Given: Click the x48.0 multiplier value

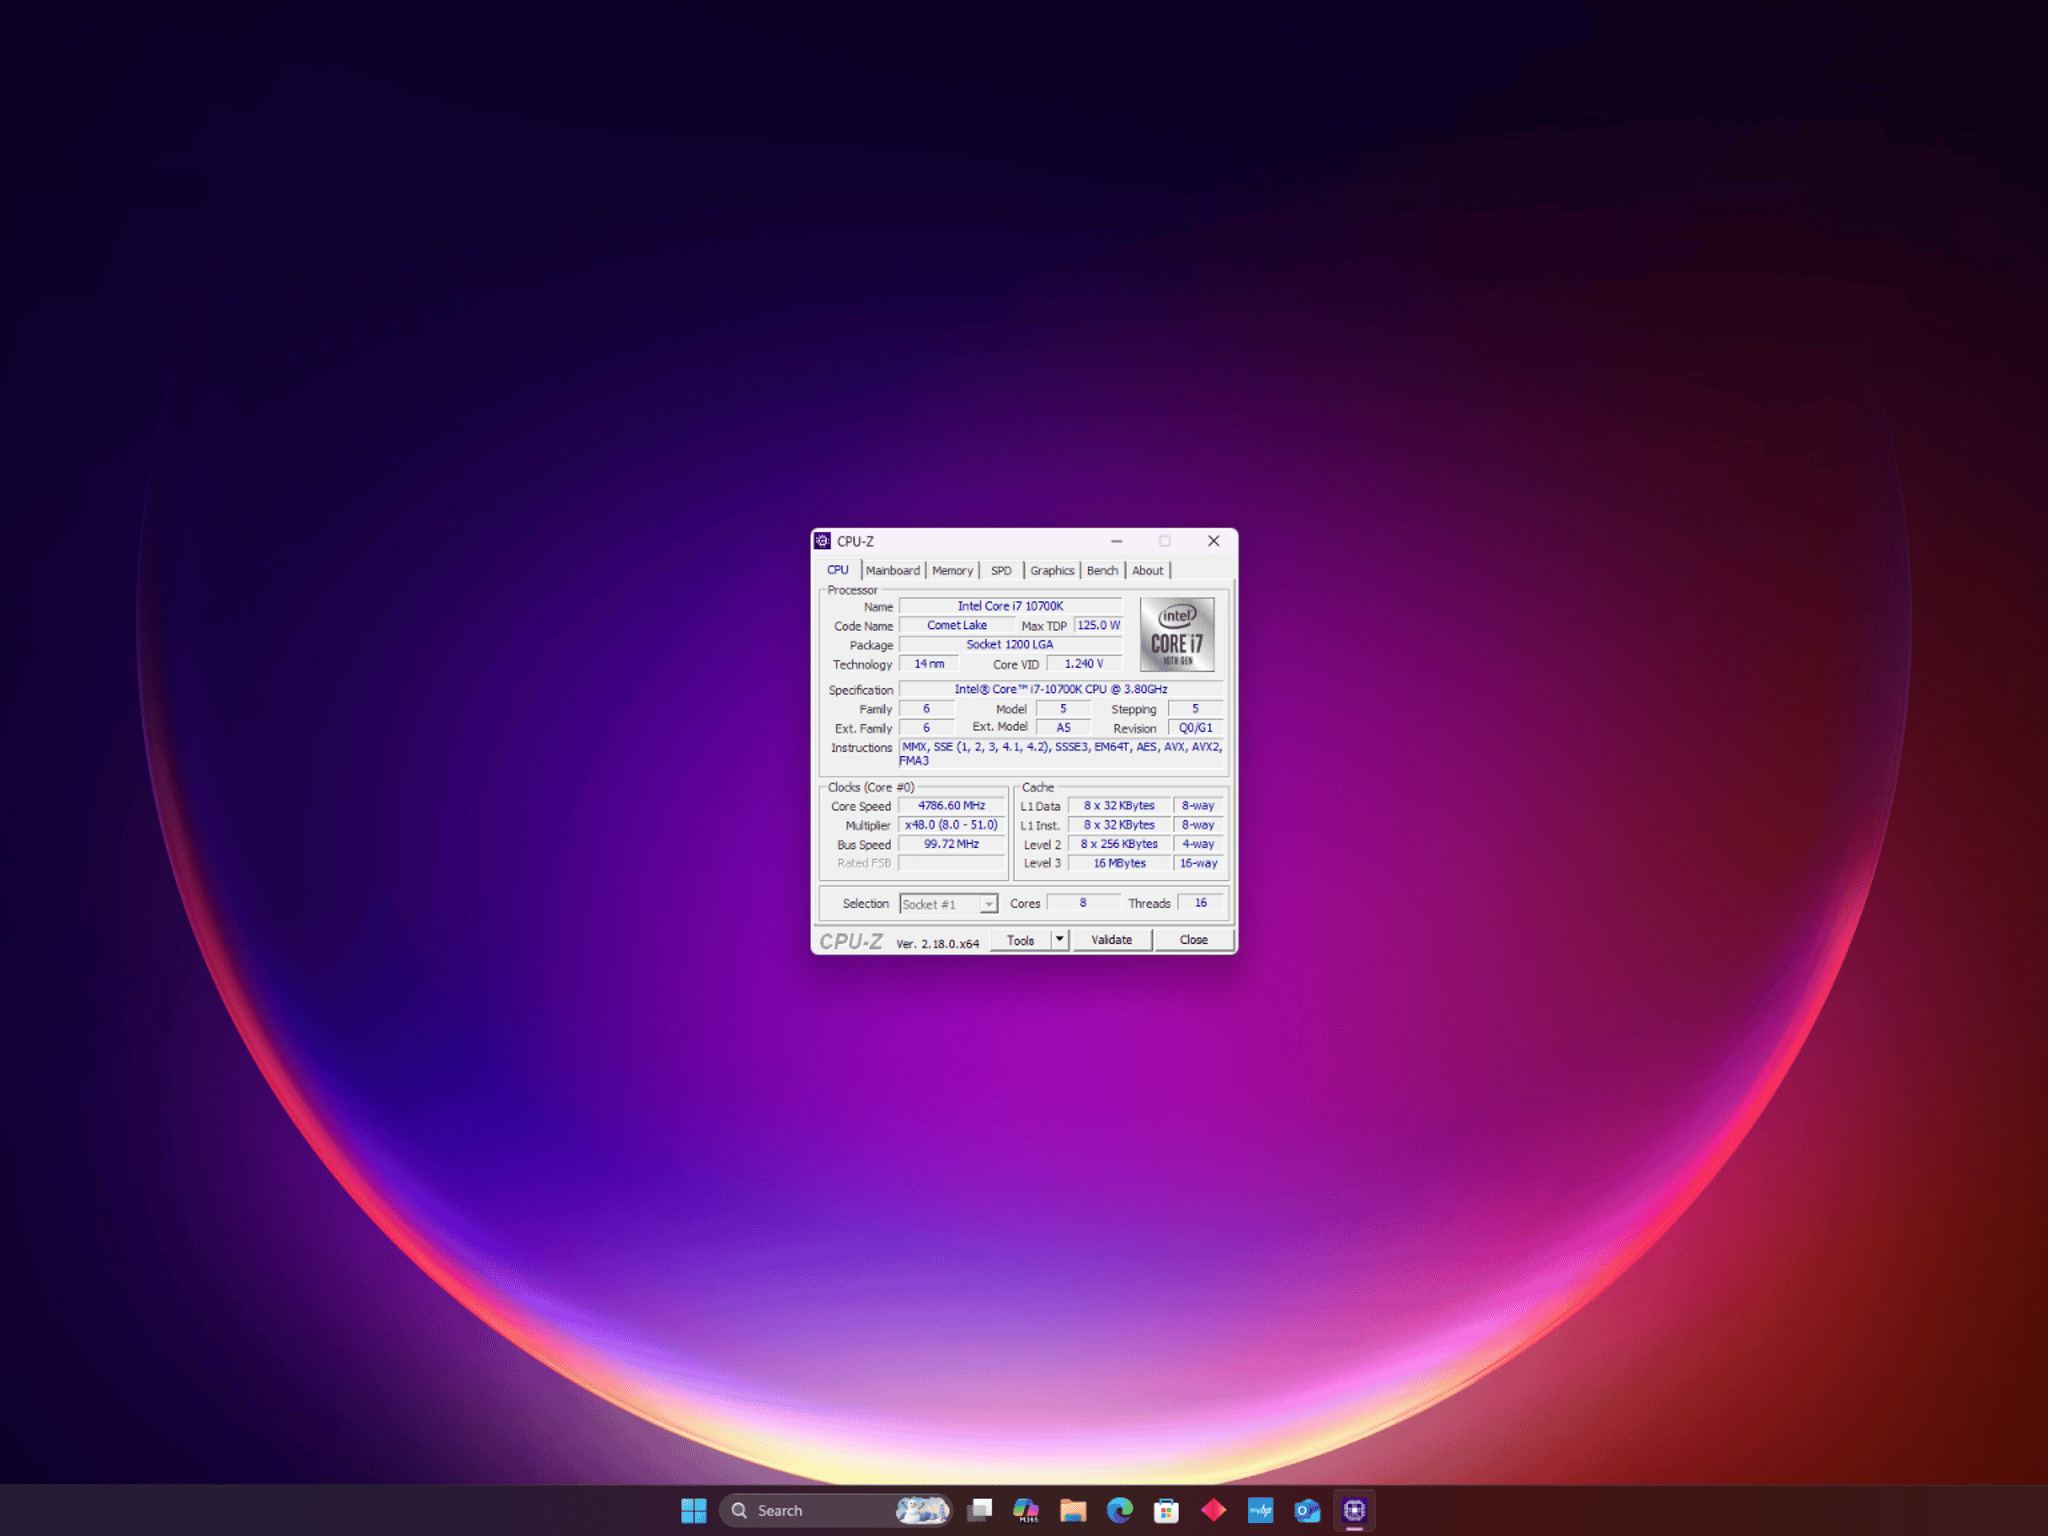Looking at the screenshot, I should pyautogui.click(x=952, y=825).
